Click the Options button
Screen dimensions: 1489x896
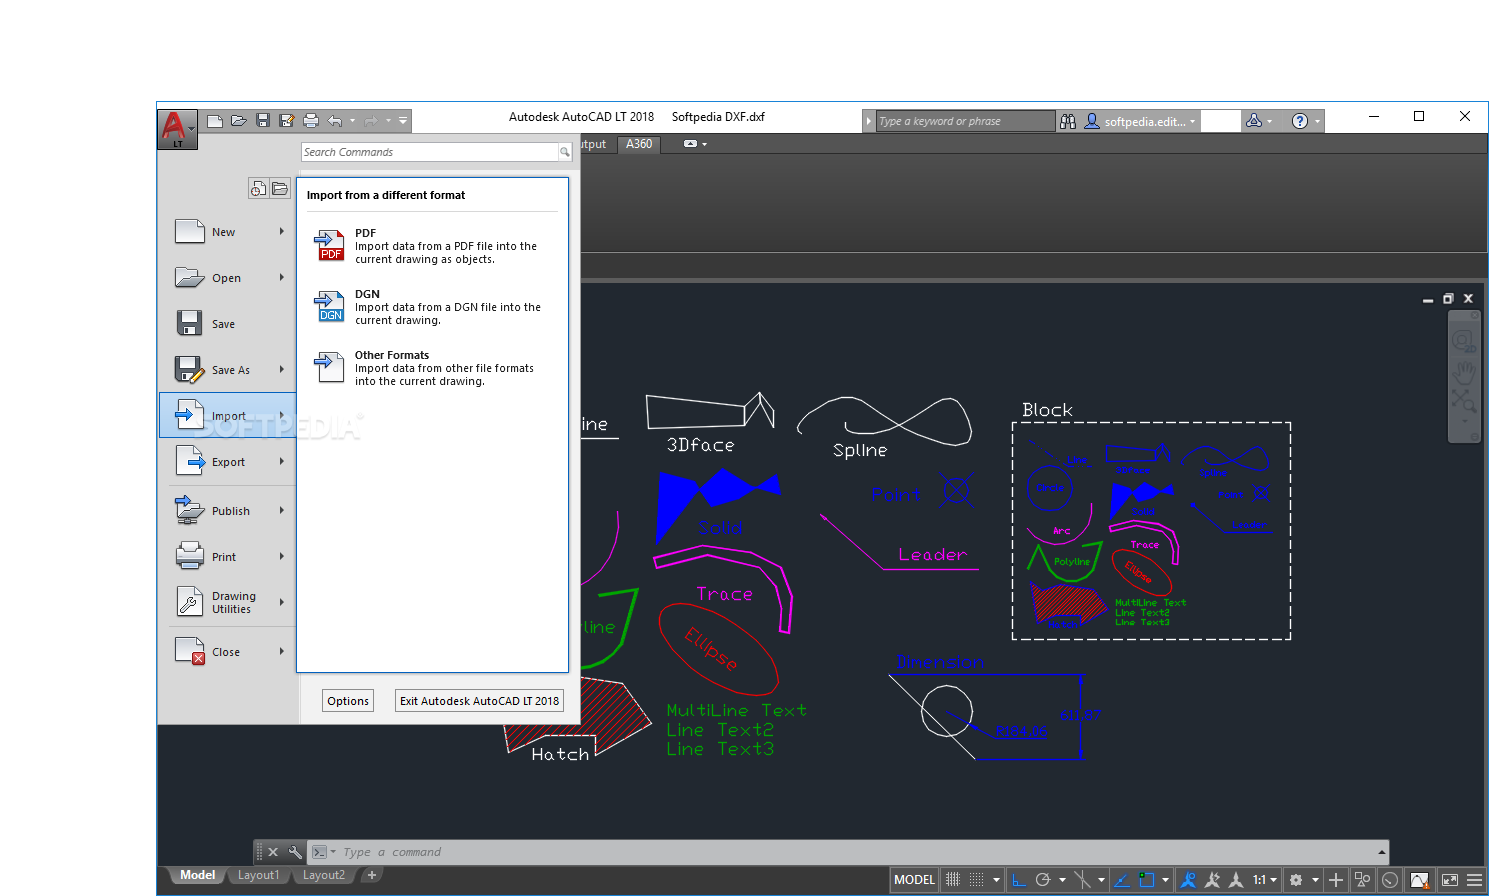coord(348,701)
